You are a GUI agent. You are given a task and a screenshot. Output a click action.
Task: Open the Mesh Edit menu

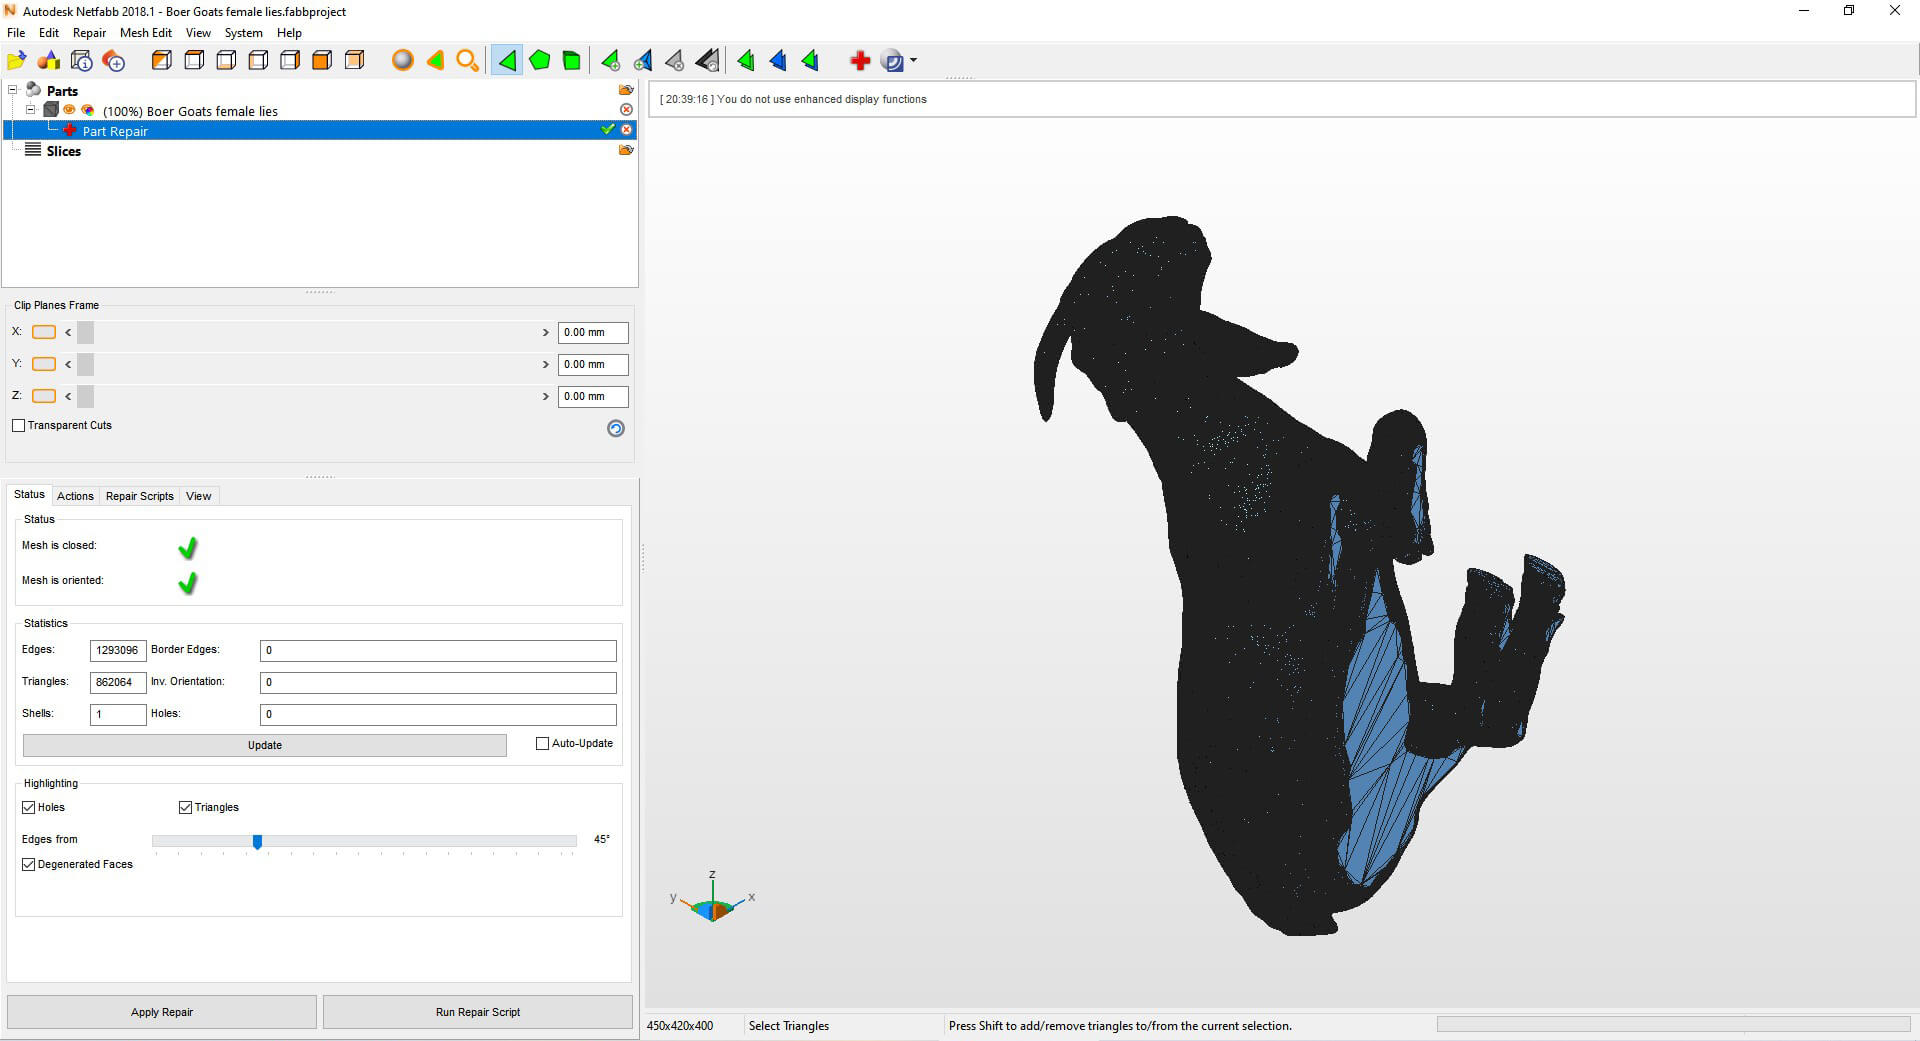click(x=146, y=33)
